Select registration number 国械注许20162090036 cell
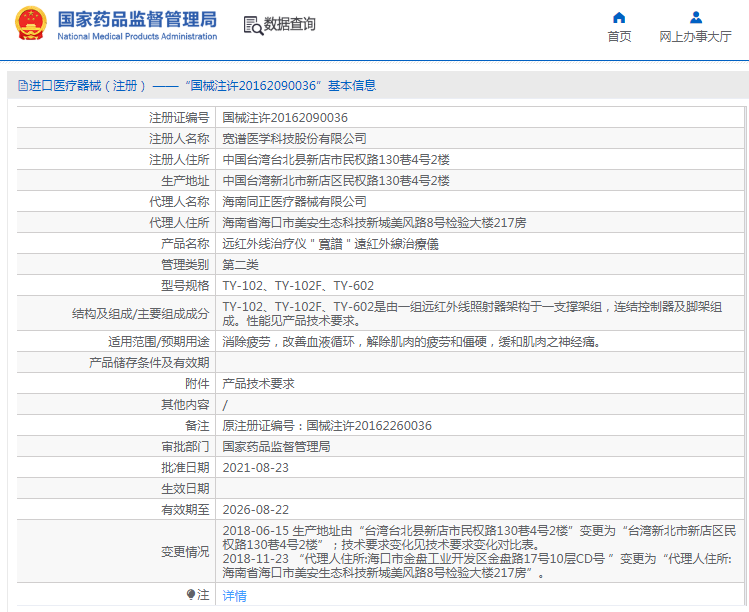Image resolution: width=749 pixels, height=612 pixels. 285,118
